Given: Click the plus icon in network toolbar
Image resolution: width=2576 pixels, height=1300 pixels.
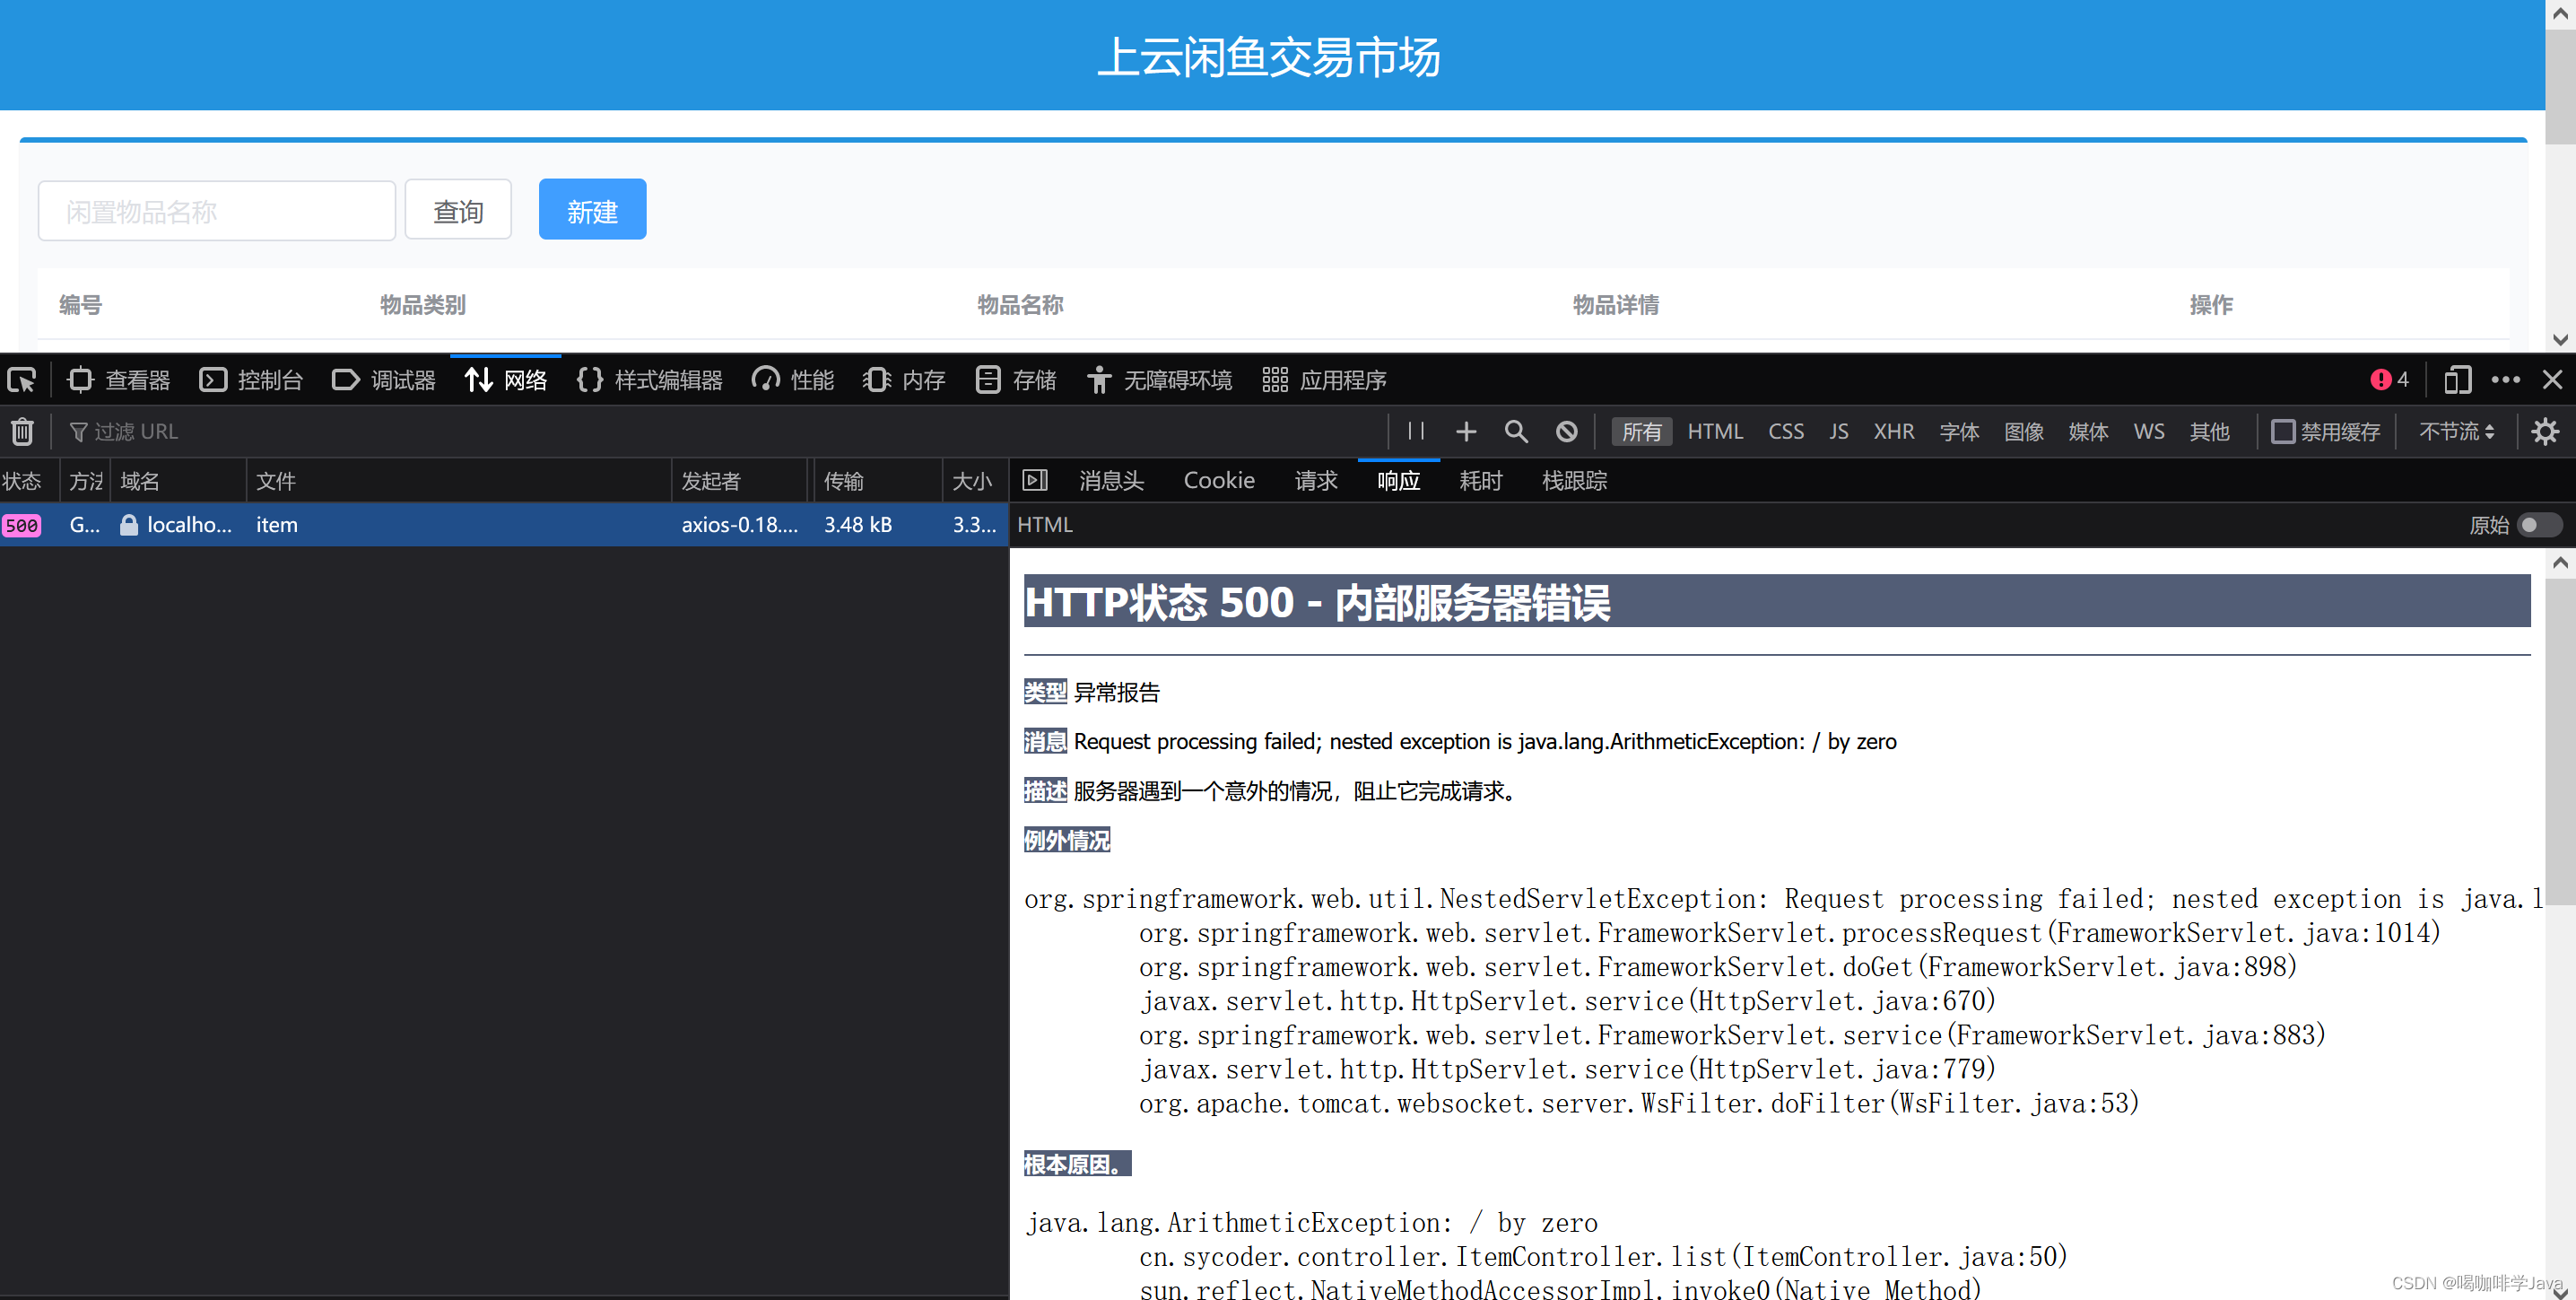Looking at the screenshot, I should coord(1465,431).
